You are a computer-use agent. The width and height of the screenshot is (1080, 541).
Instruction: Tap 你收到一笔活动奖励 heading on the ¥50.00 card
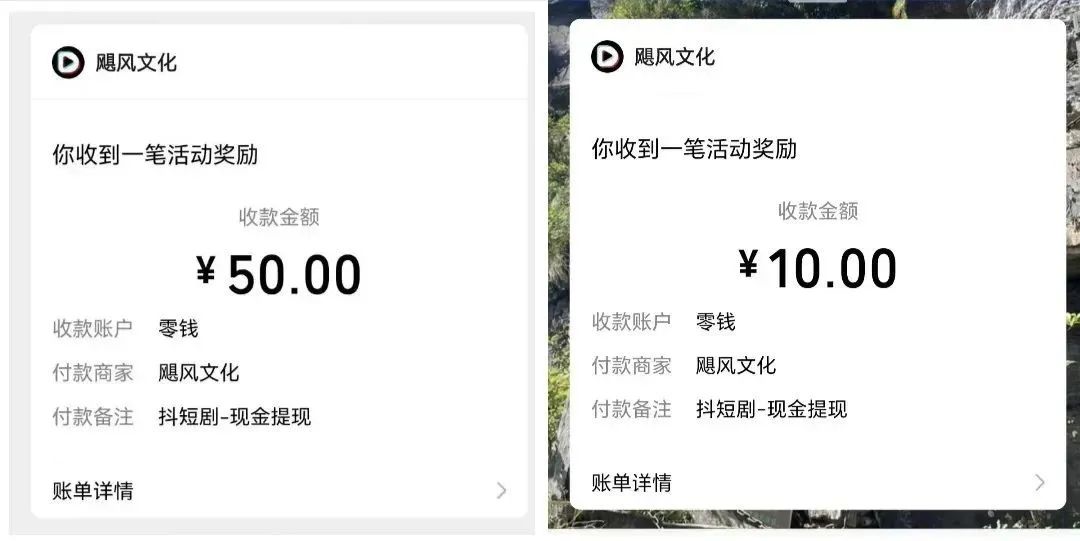155,155
